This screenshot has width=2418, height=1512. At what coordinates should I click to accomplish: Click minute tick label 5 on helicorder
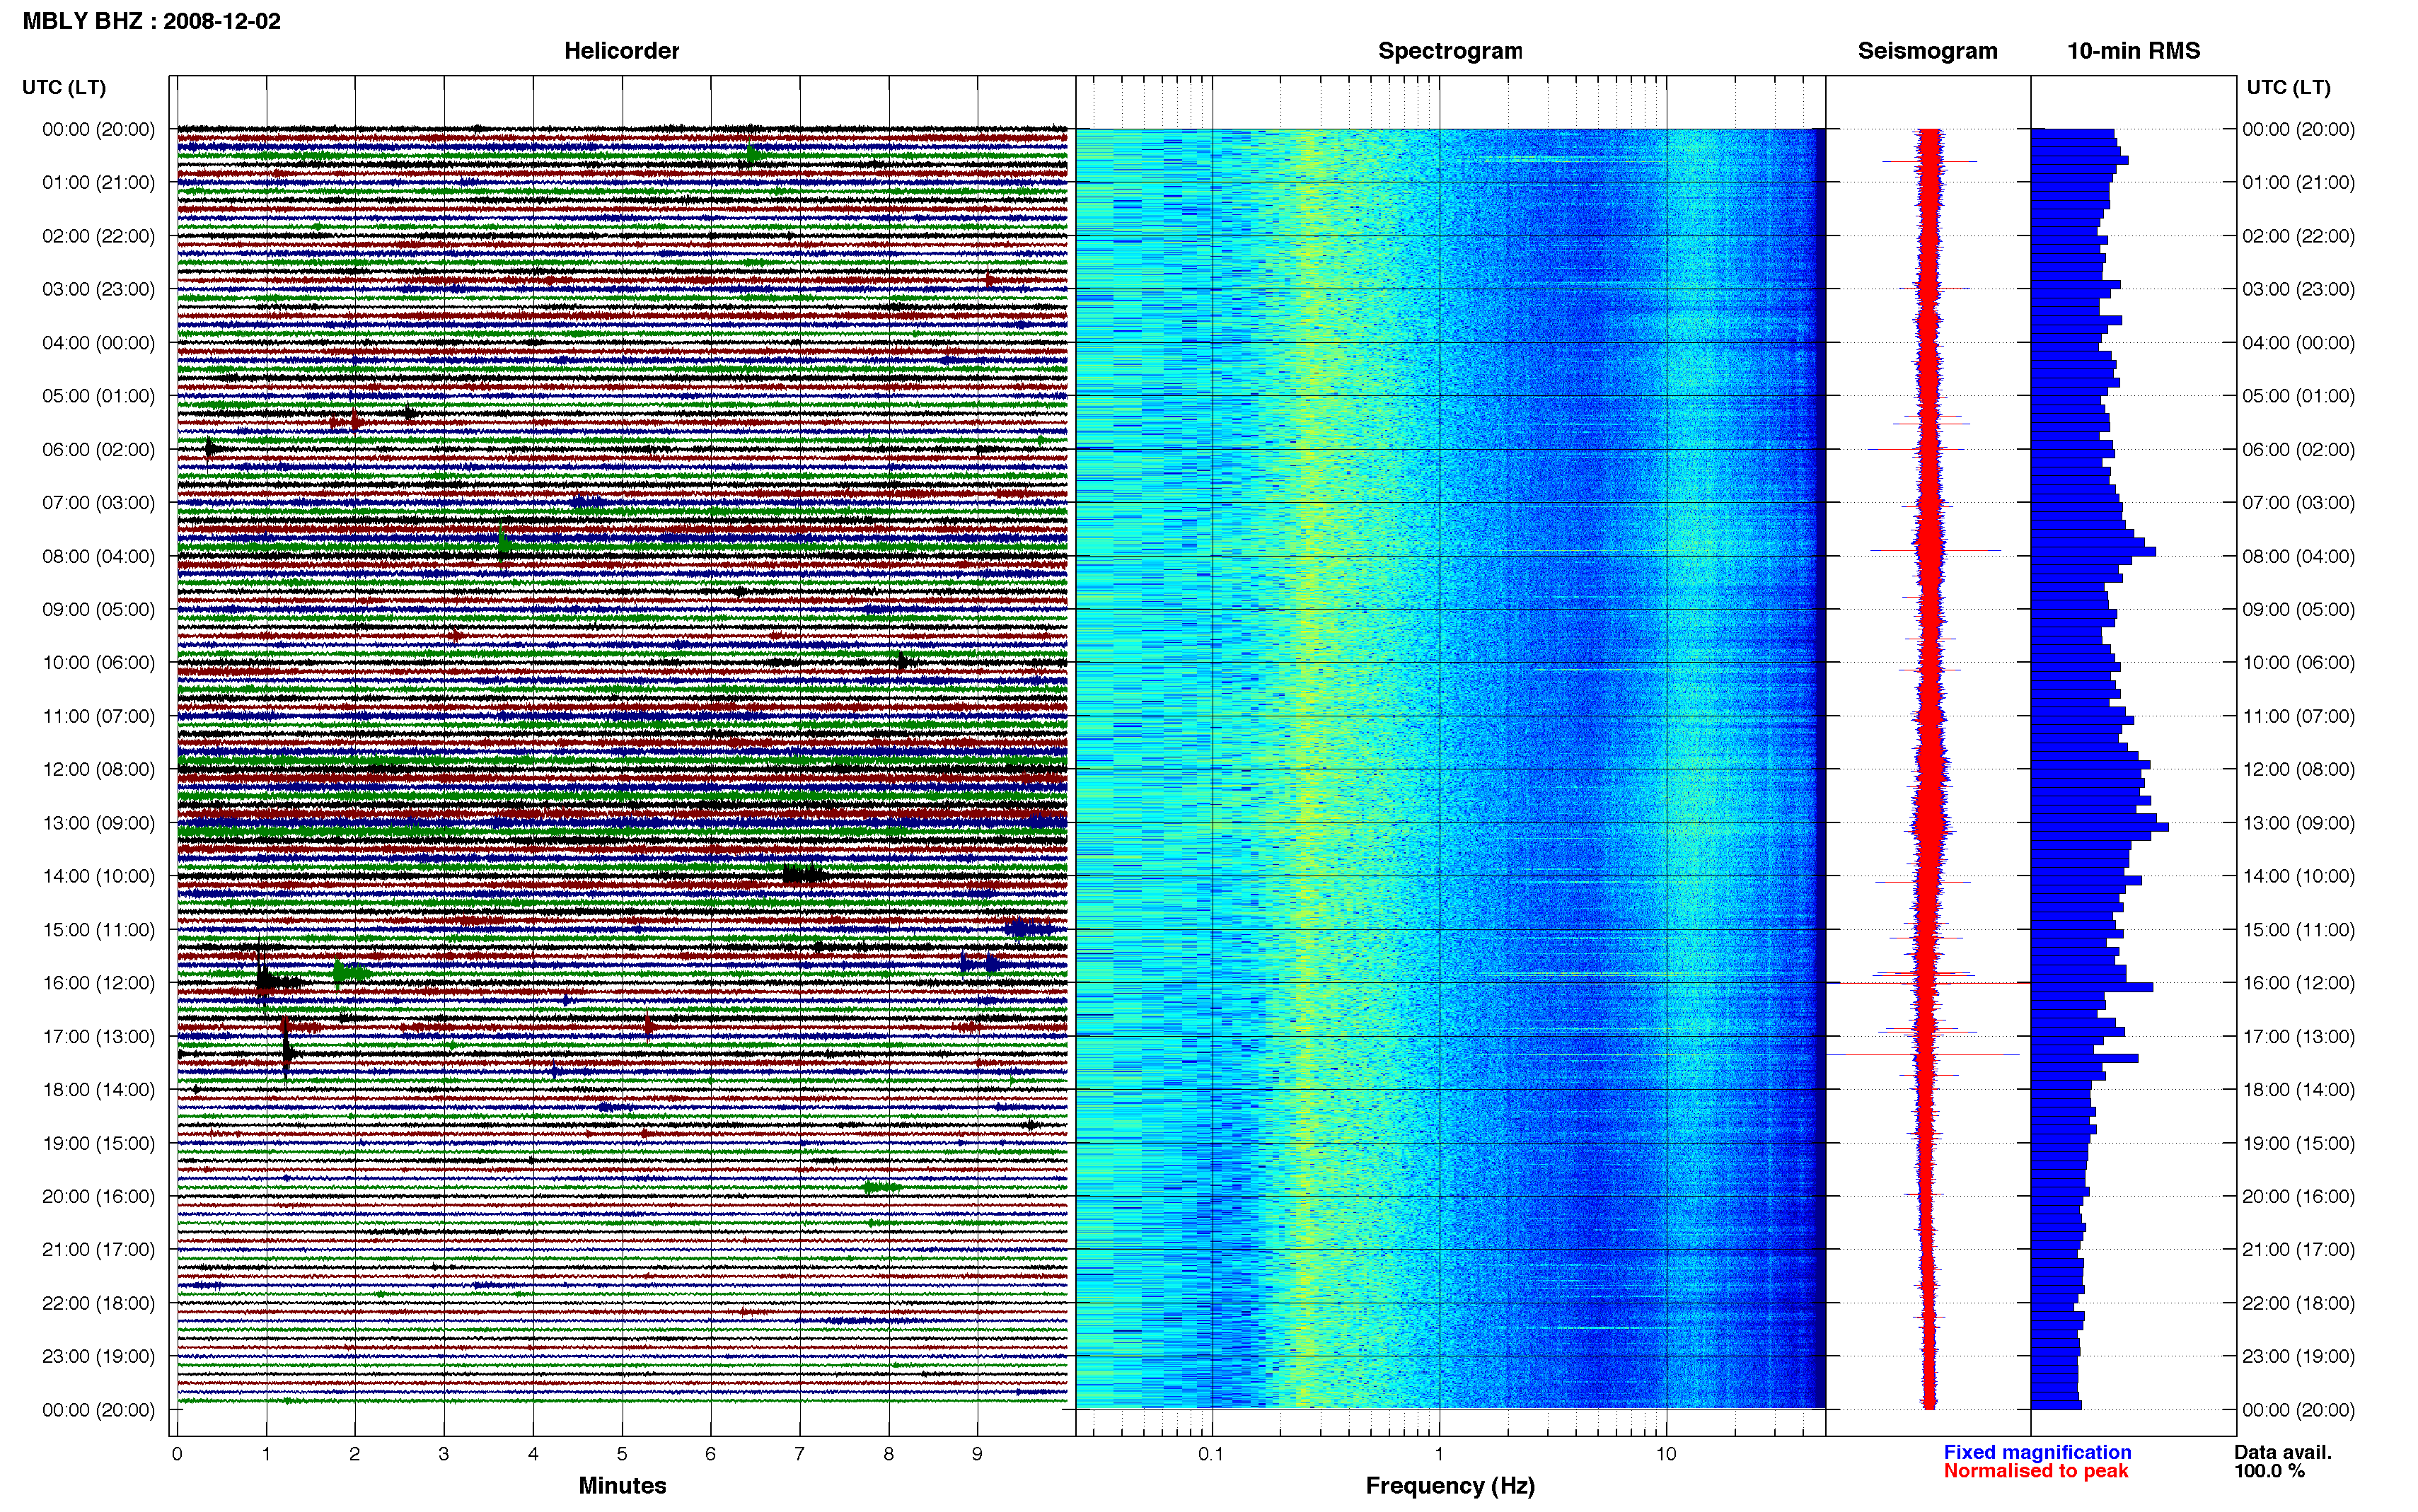click(x=622, y=1454)
